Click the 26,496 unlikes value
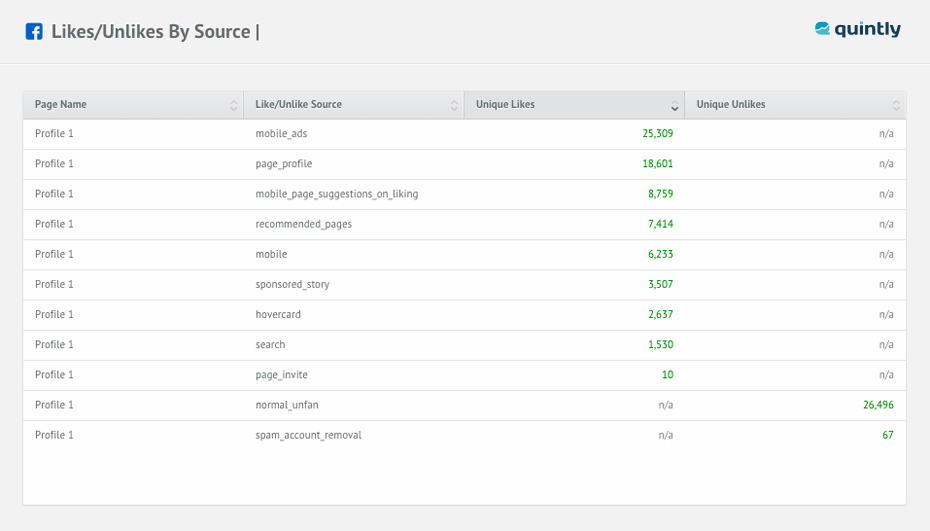Viewport: 930px width, 531px height. point(878,405)
